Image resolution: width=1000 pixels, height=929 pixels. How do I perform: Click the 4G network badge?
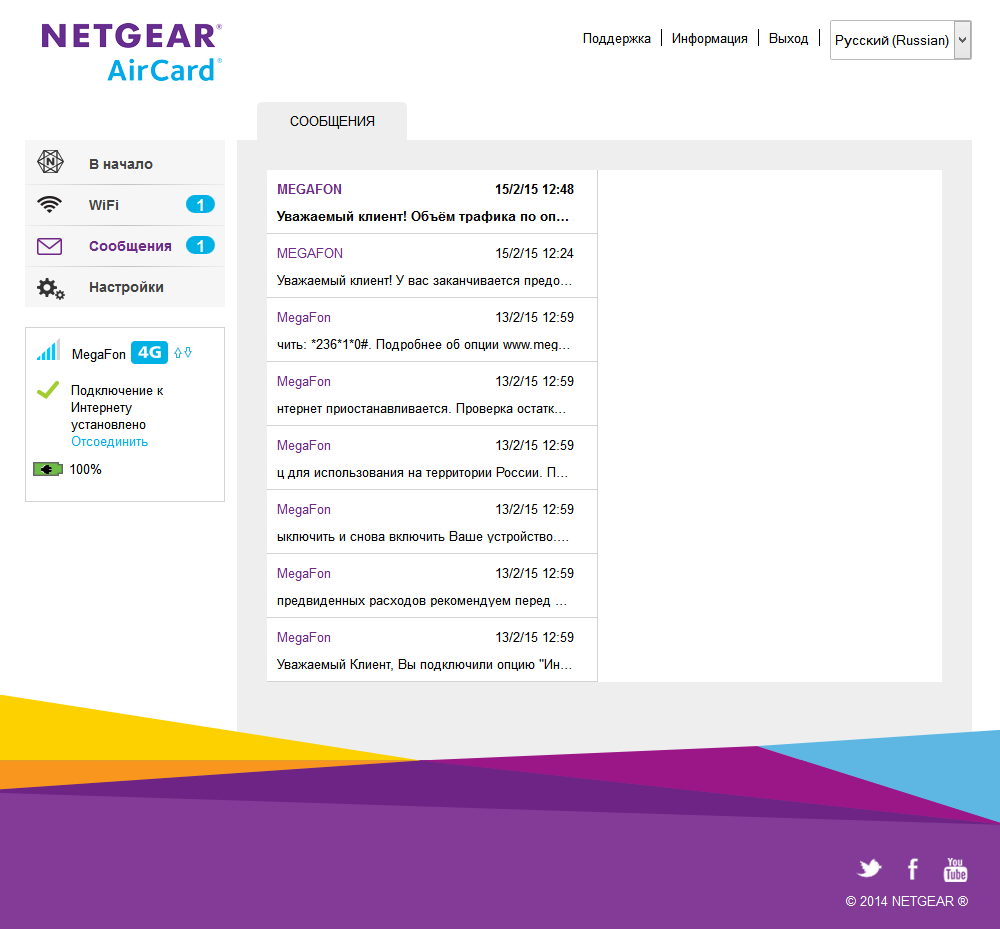(149, 353)
